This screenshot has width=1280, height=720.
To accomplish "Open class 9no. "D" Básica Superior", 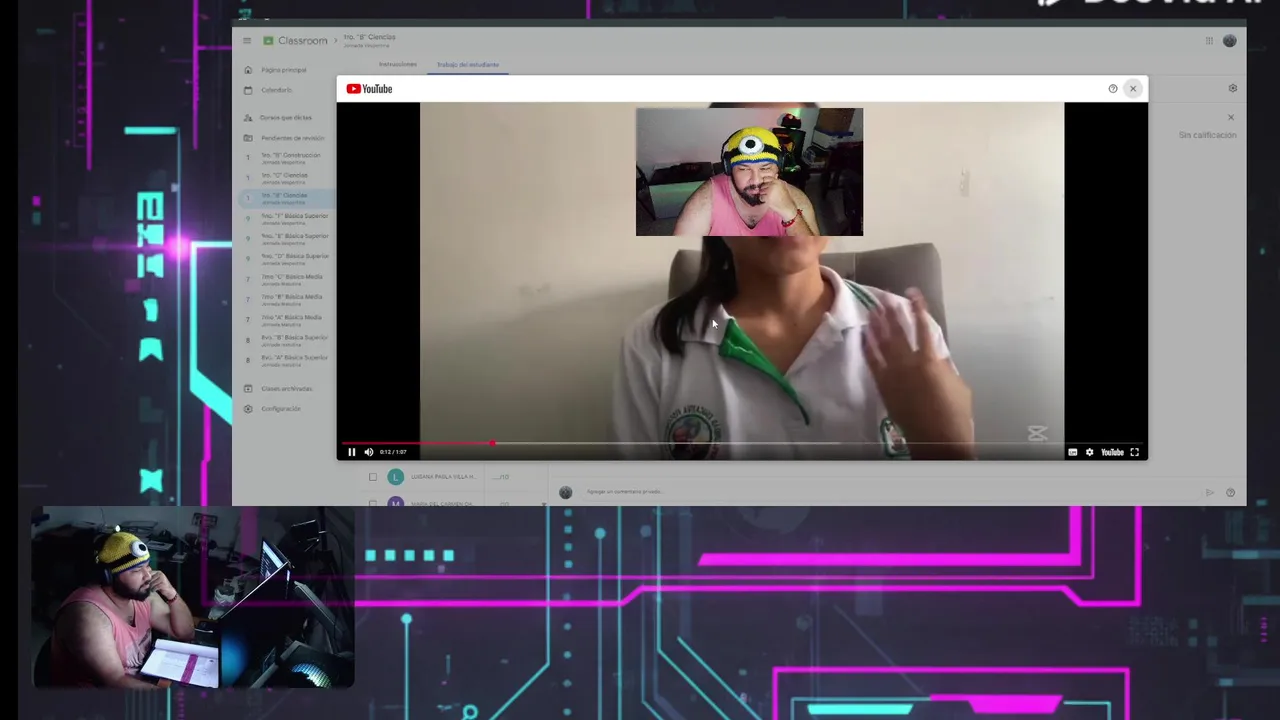I will click(294, 258).
